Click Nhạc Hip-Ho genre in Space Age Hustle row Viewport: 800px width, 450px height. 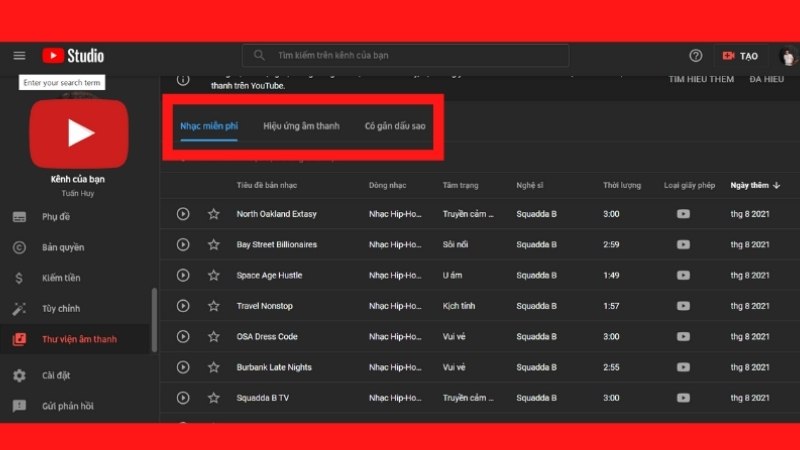(395, 275)
